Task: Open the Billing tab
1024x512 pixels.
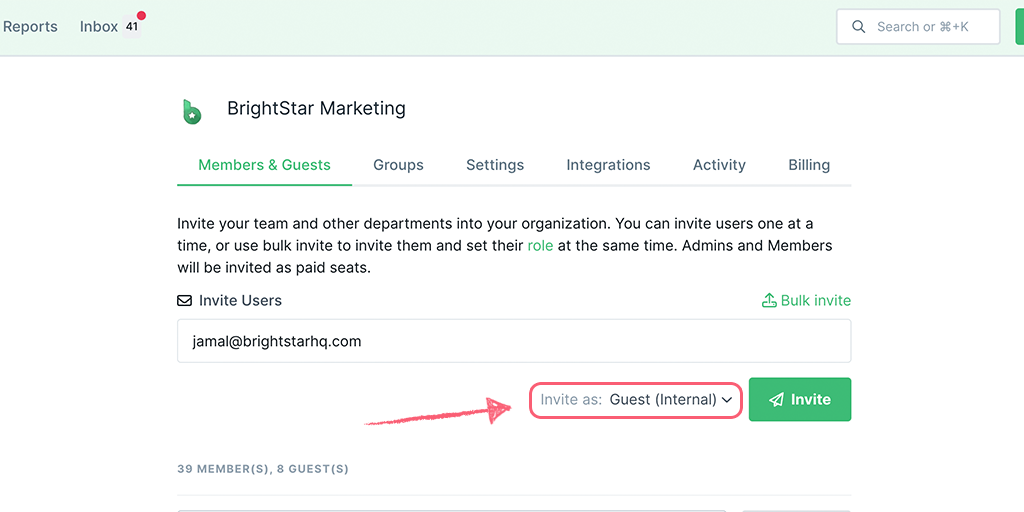Action: pyautogui.click(x=809, y=165)
